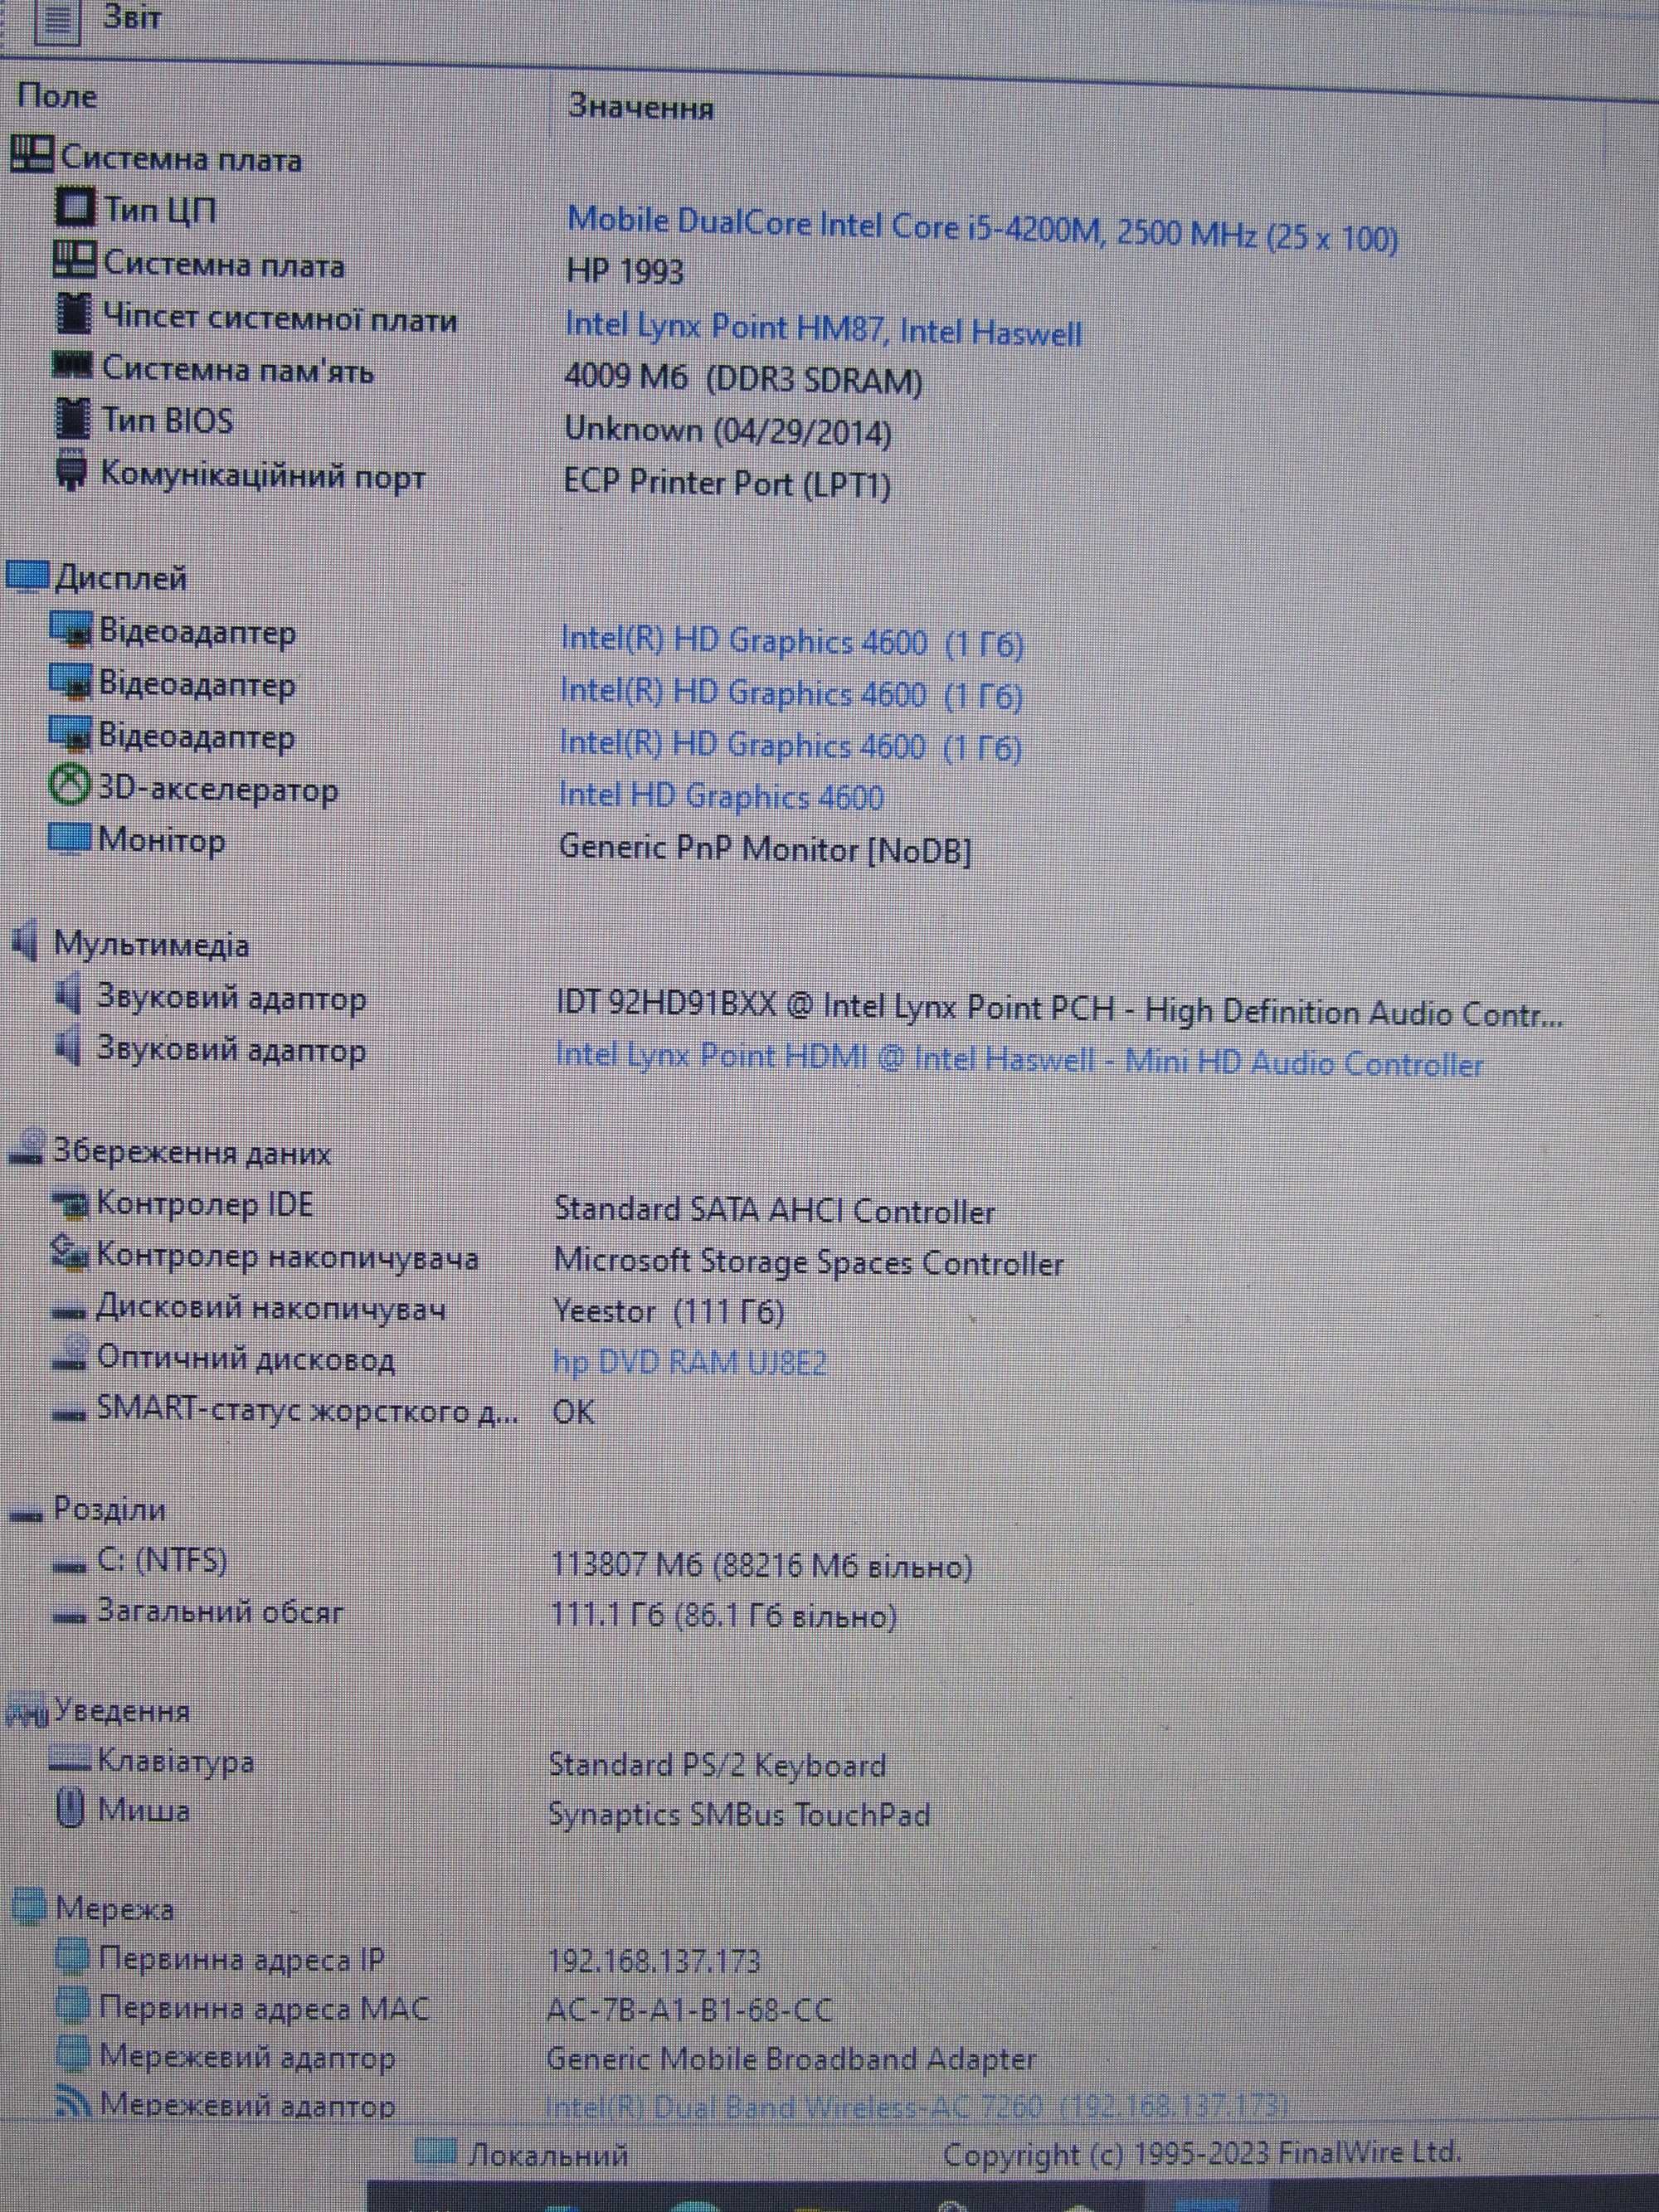Click the Значення column header

(640, 106)
